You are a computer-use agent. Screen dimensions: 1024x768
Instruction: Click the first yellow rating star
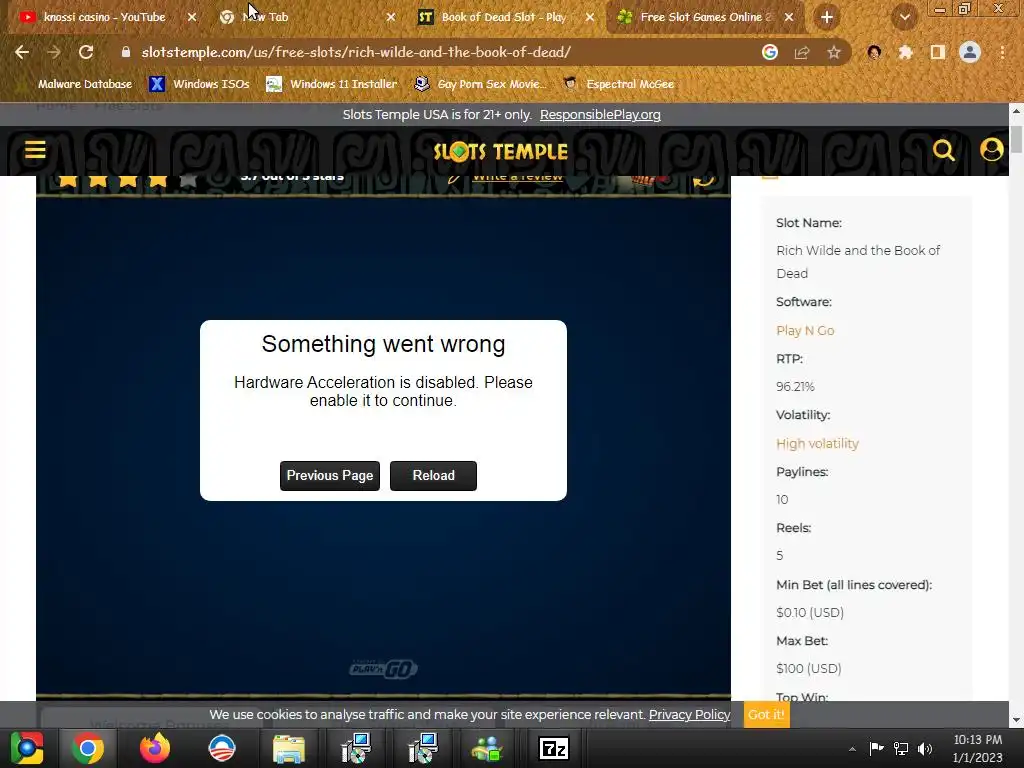tap(68, 180)
